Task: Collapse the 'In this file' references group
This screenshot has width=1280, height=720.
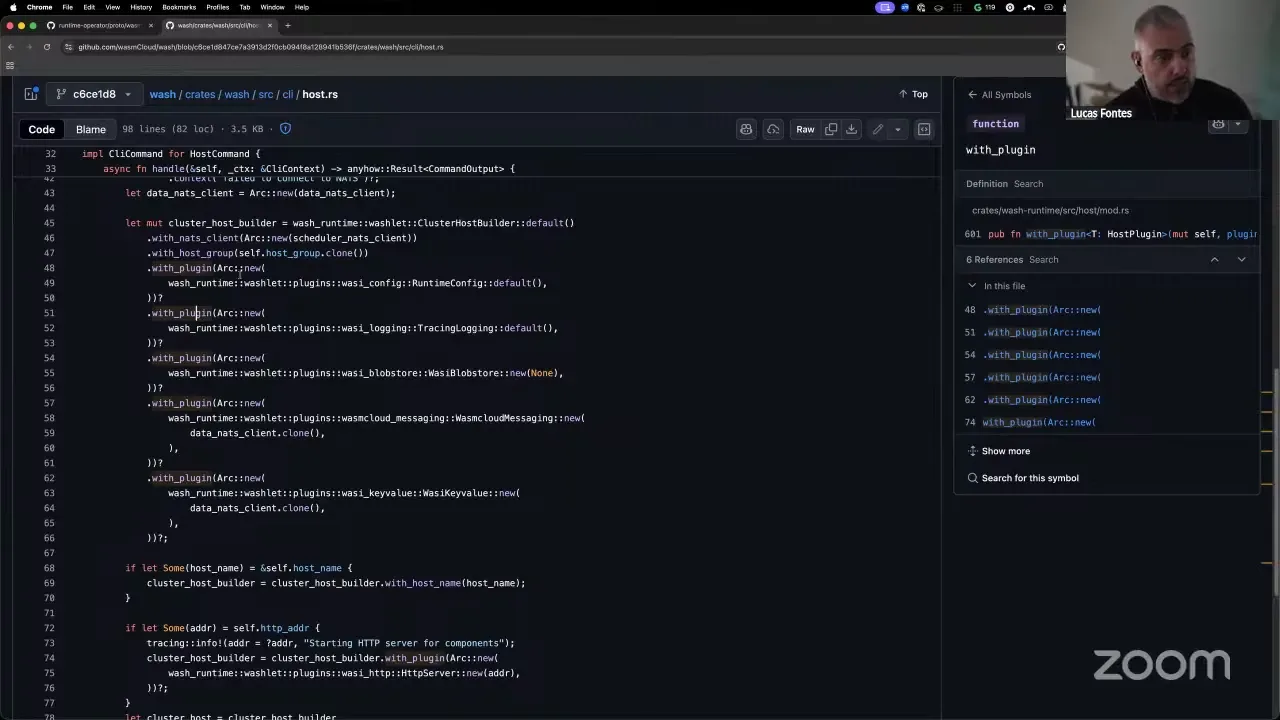Action: (972, 286)
